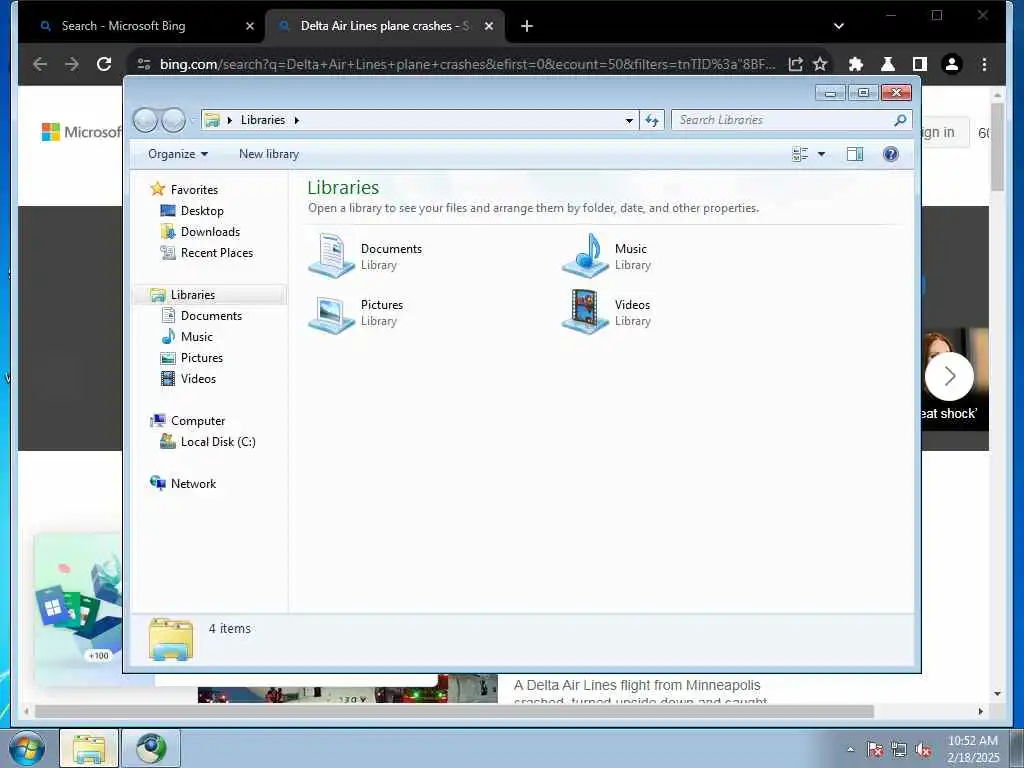Click the browser forward arrow
1024x768 pixels.
coord(72,64)
